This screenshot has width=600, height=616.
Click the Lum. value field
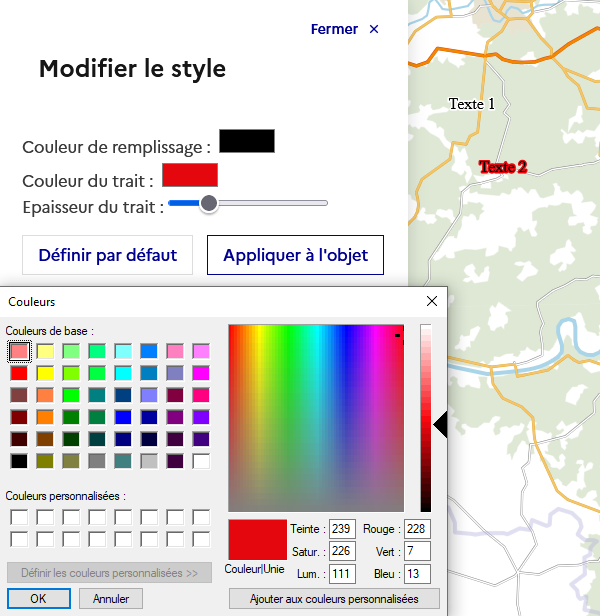click(x=342, y=574)
